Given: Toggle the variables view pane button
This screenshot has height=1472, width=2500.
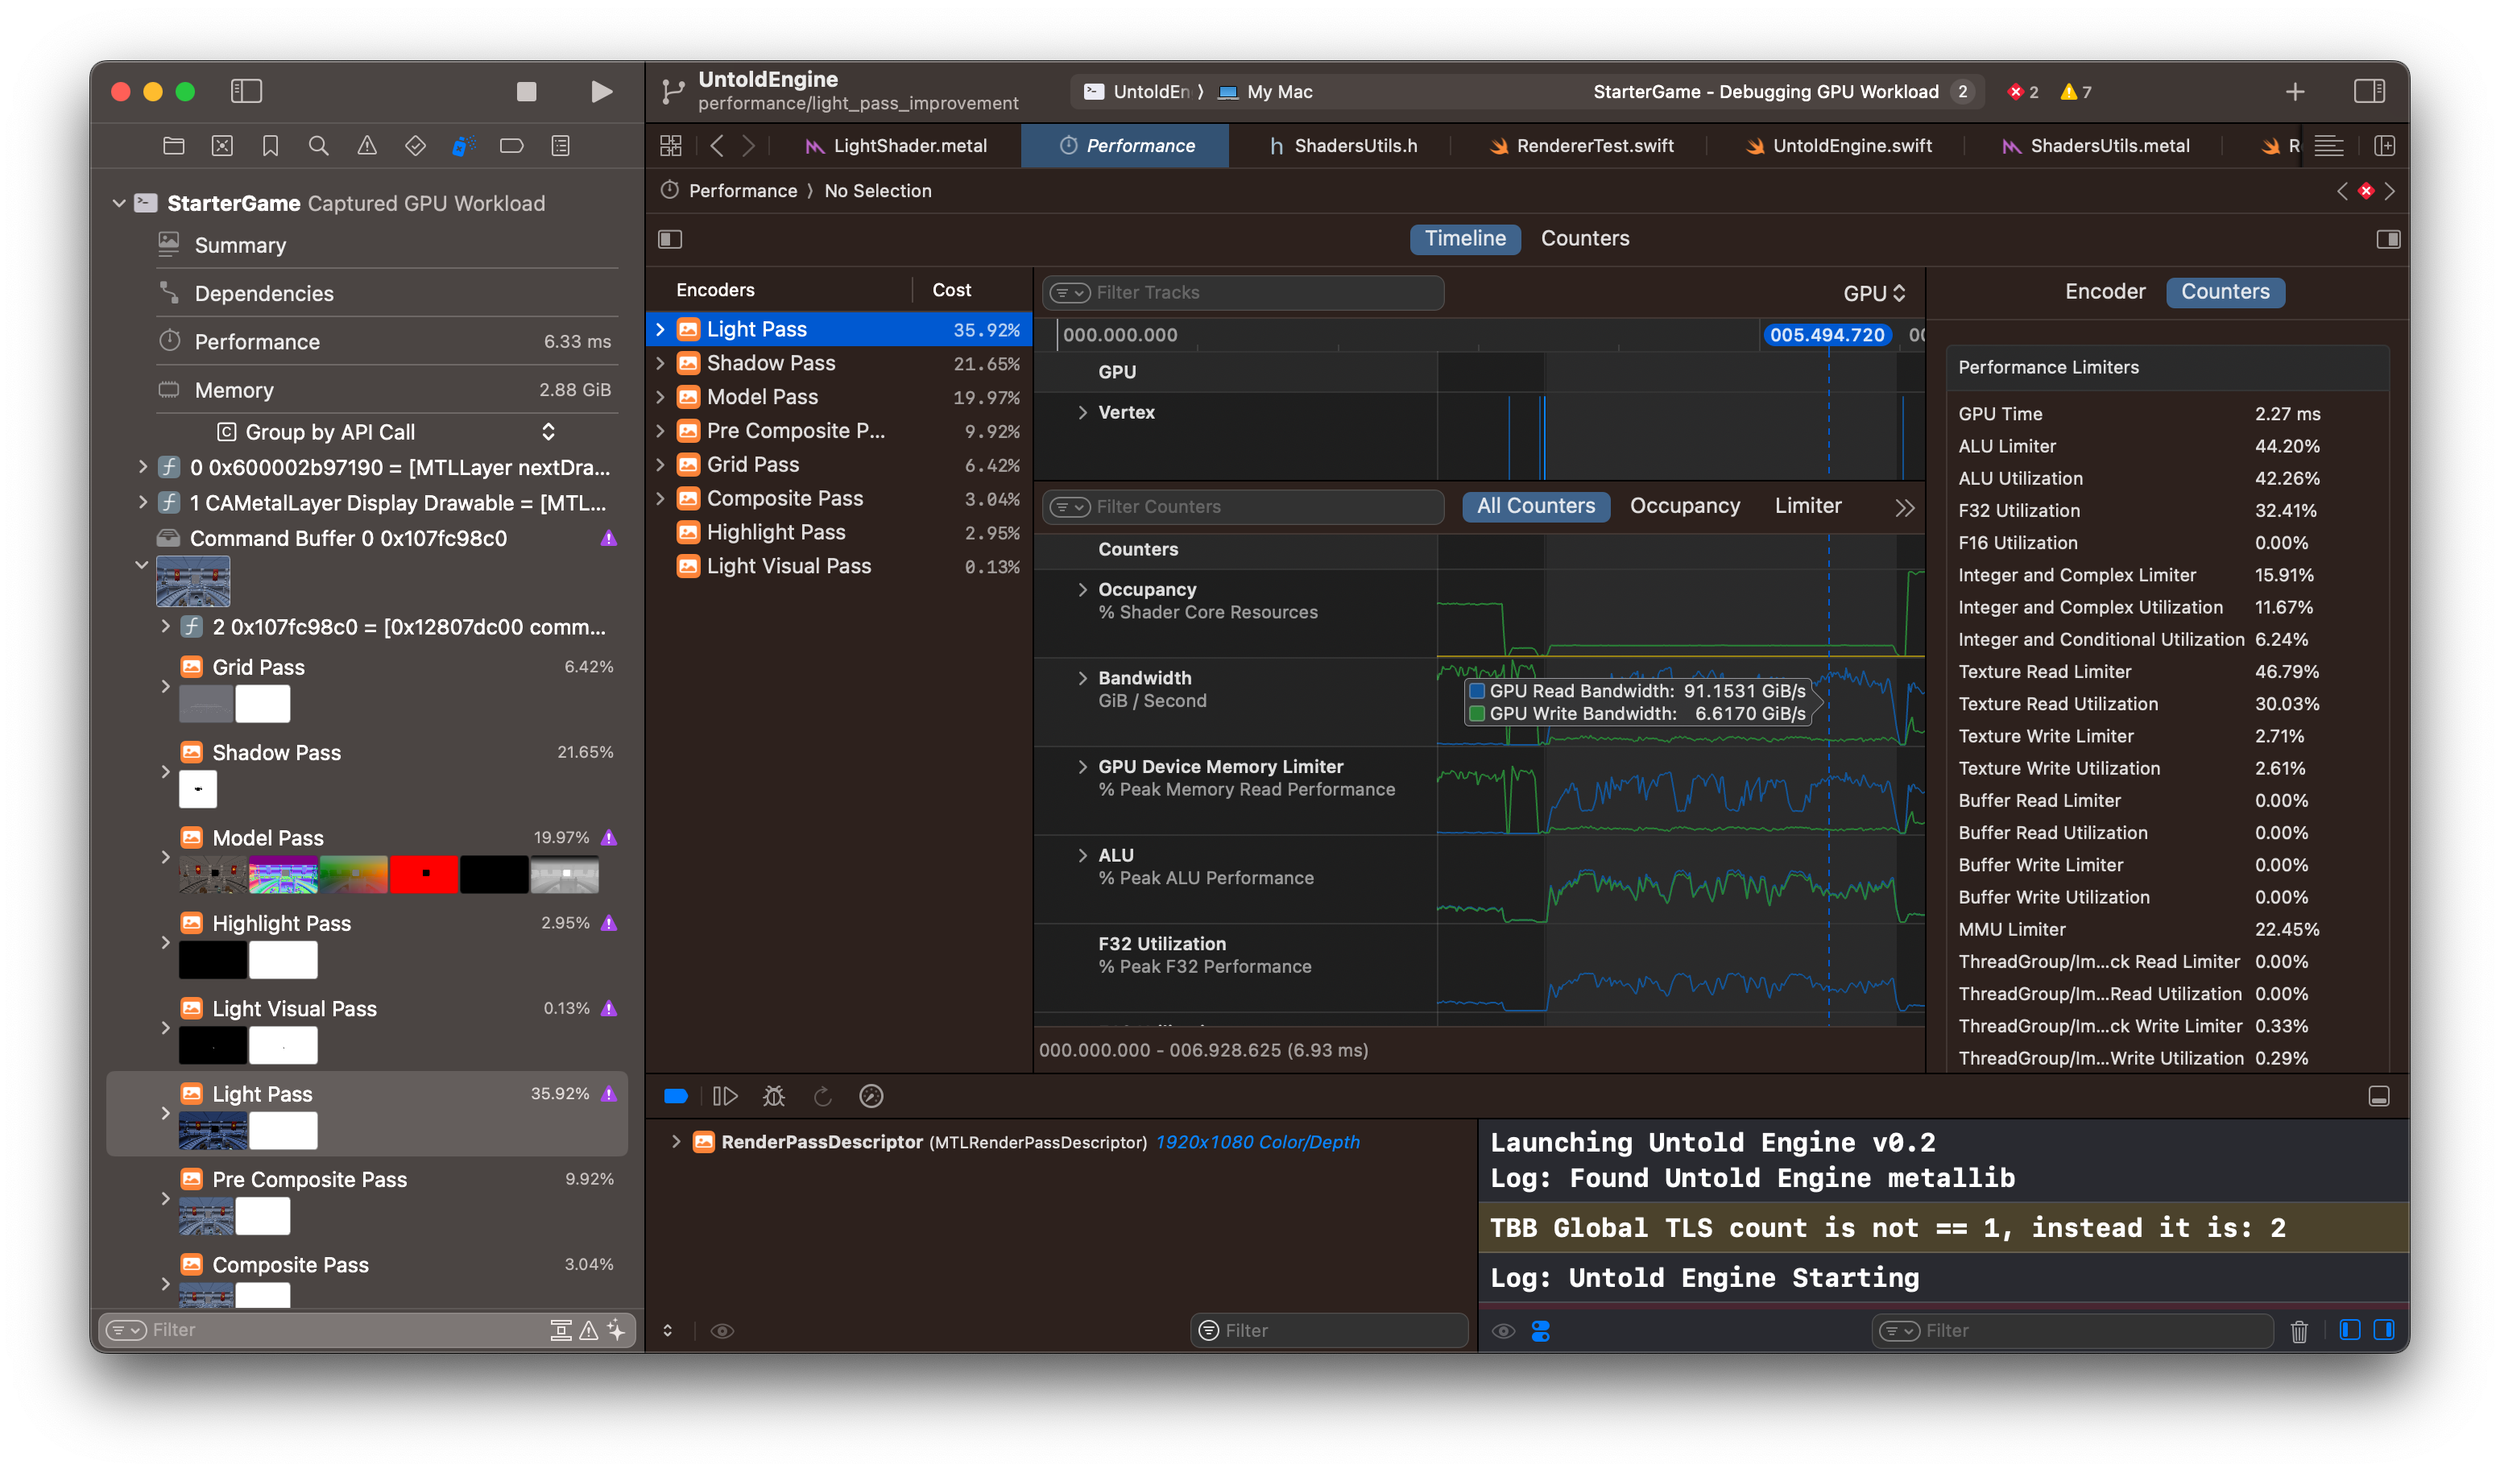Looking at the screenshot, I should [2350, 1330].
